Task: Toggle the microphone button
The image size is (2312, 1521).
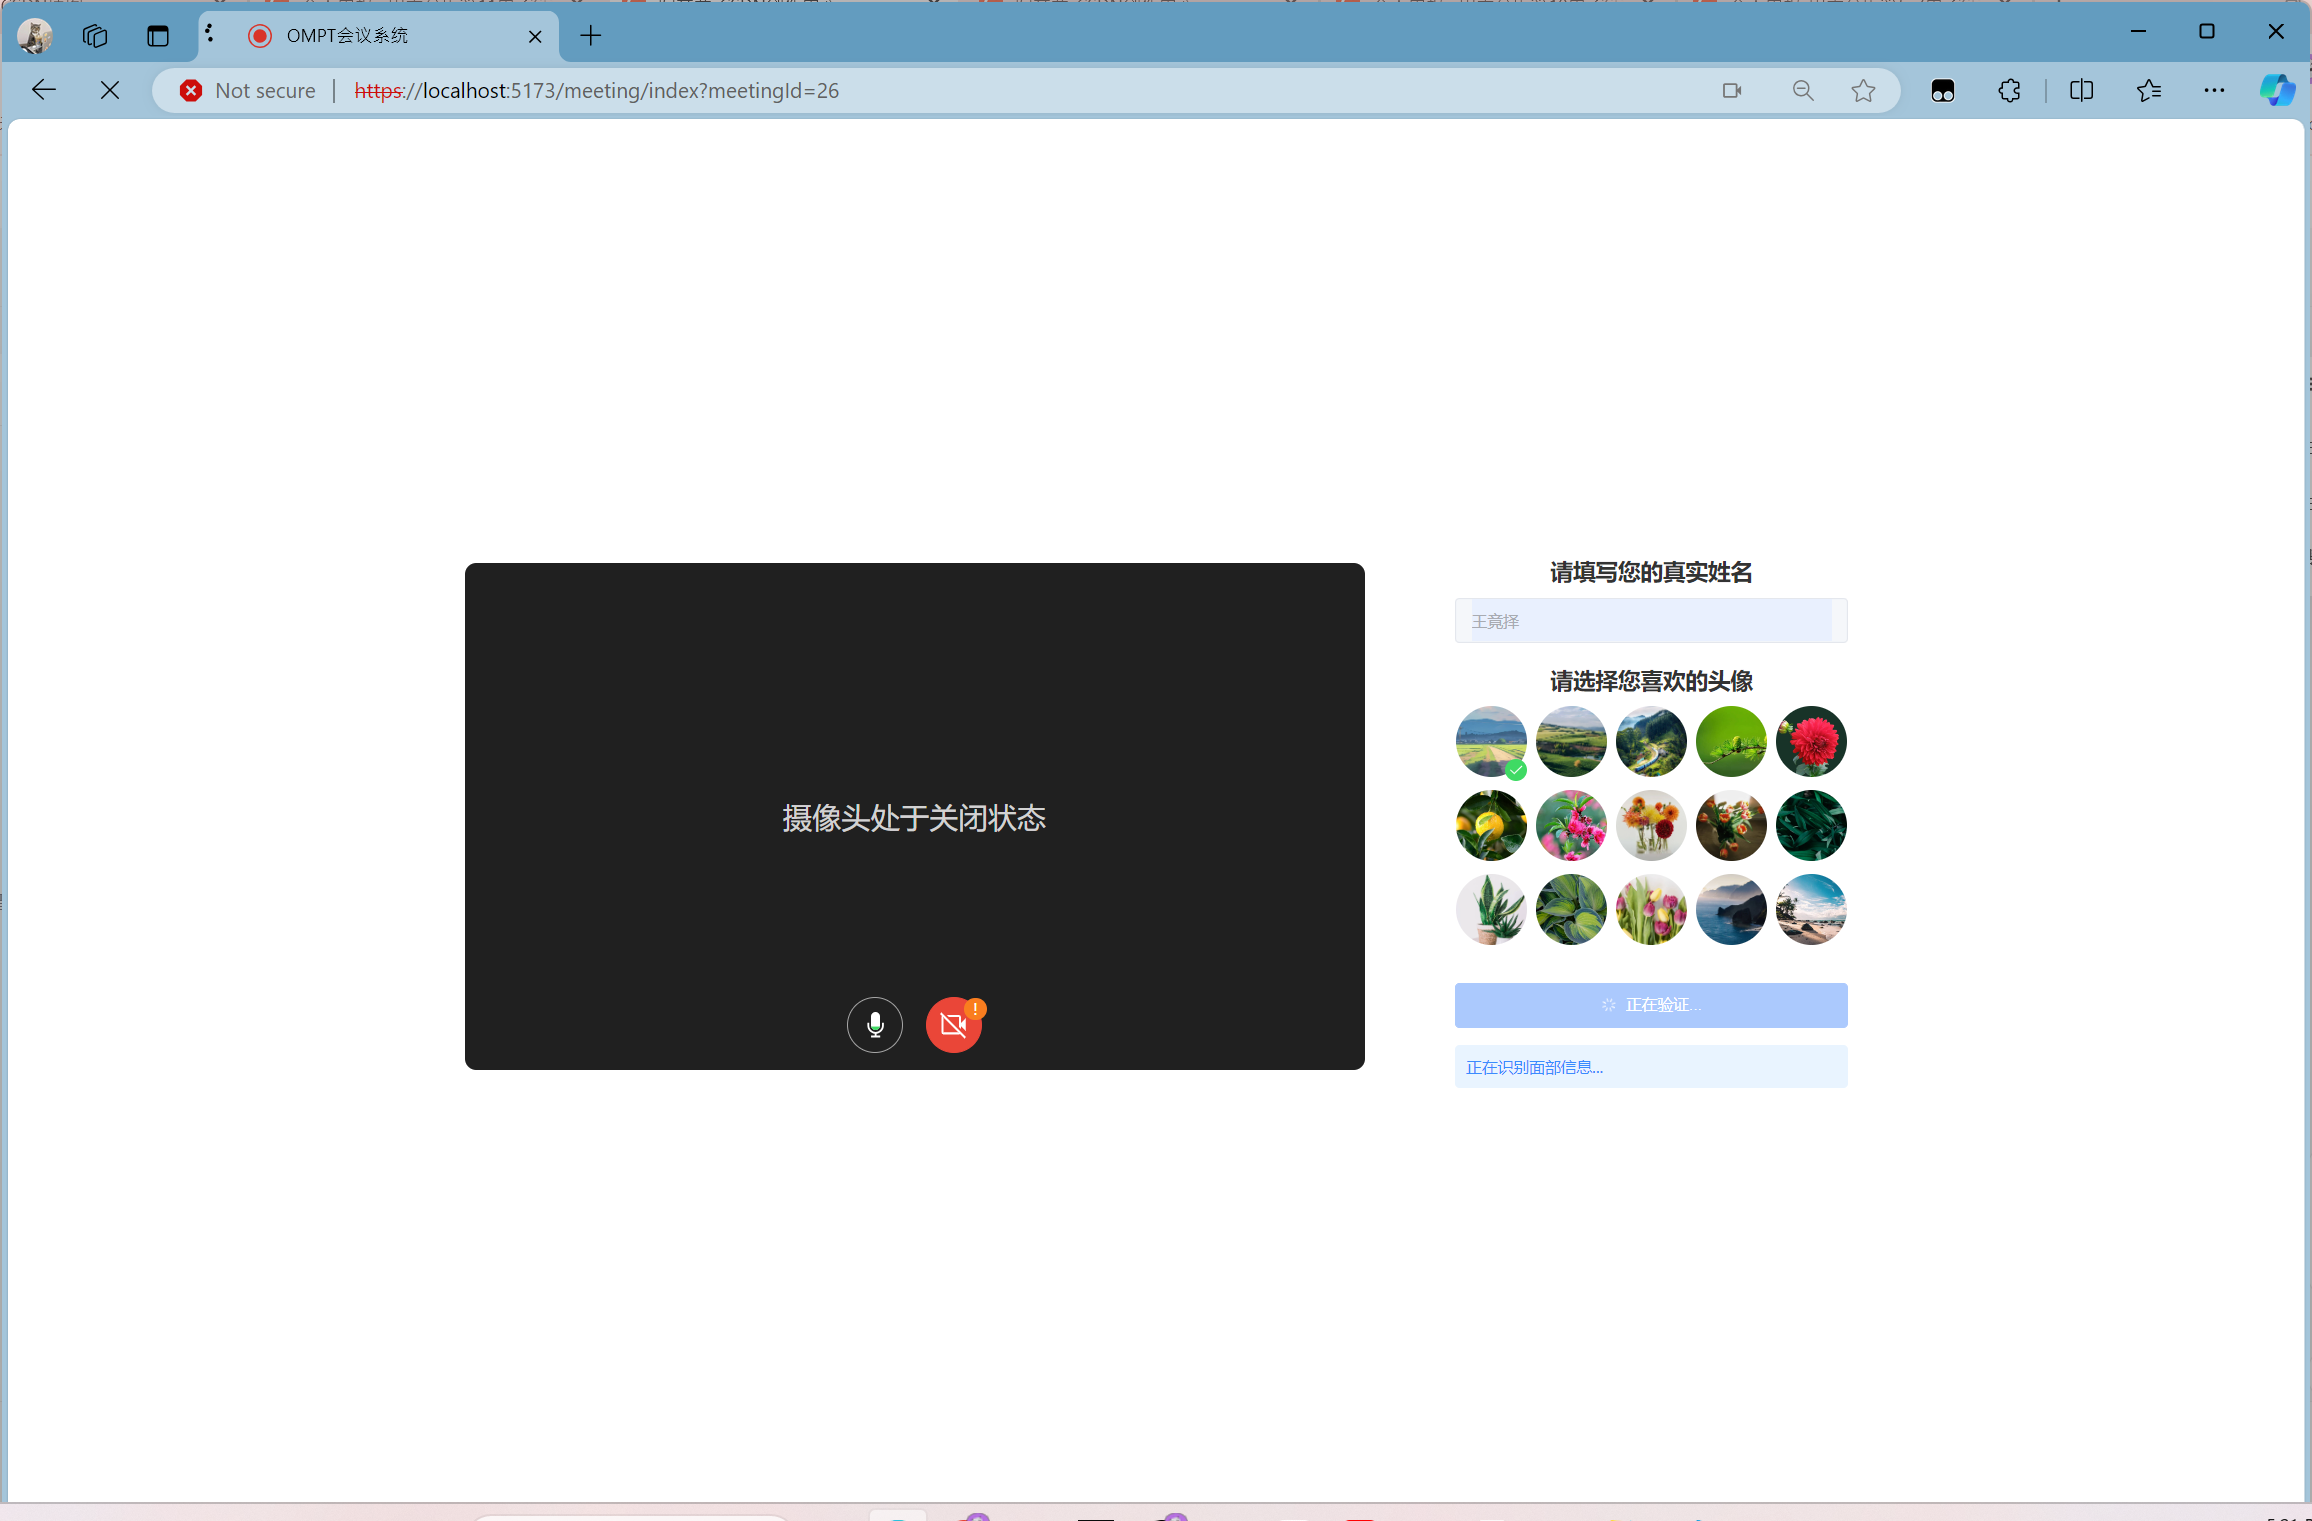Action: (x=874, y=1025)
